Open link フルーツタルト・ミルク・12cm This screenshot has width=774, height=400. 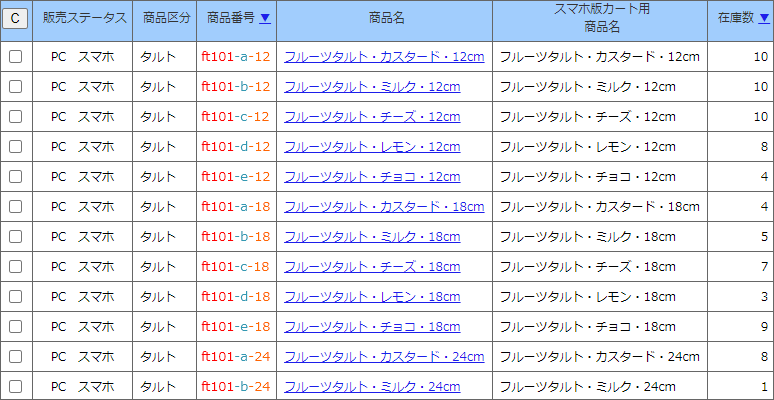point(372,87)
